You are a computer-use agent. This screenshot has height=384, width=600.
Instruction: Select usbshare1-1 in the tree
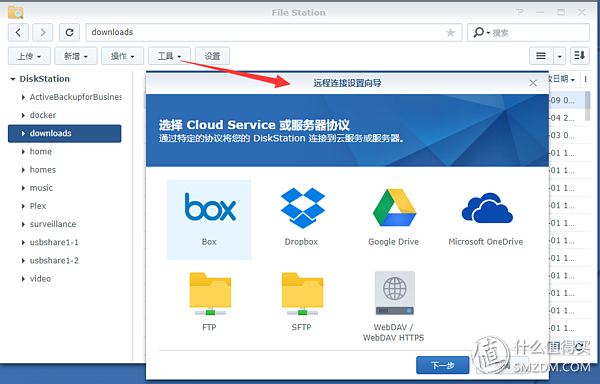click(x=54, y=242)
